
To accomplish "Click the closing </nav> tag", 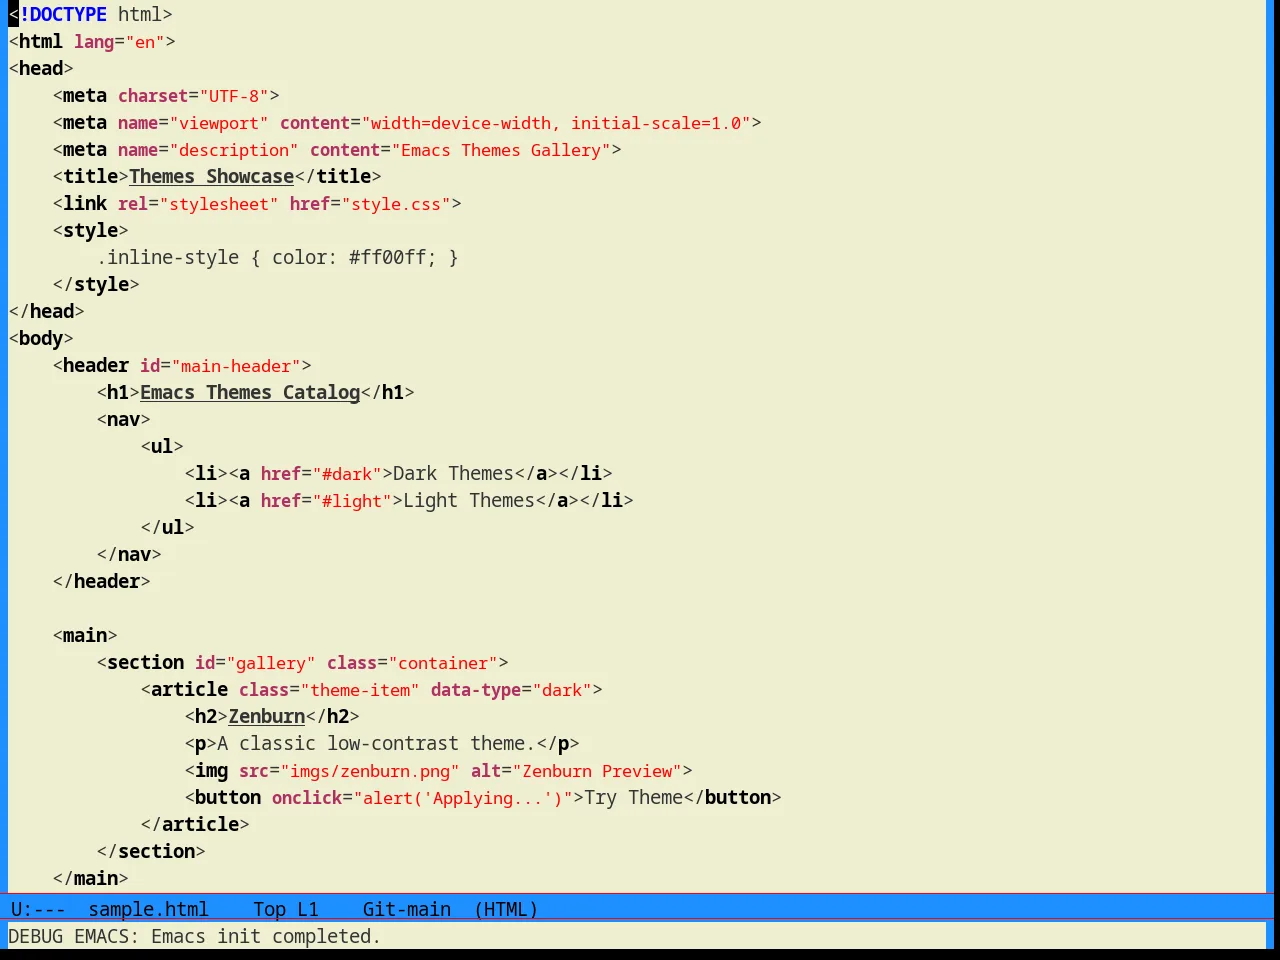I will [x=129, y=554].
